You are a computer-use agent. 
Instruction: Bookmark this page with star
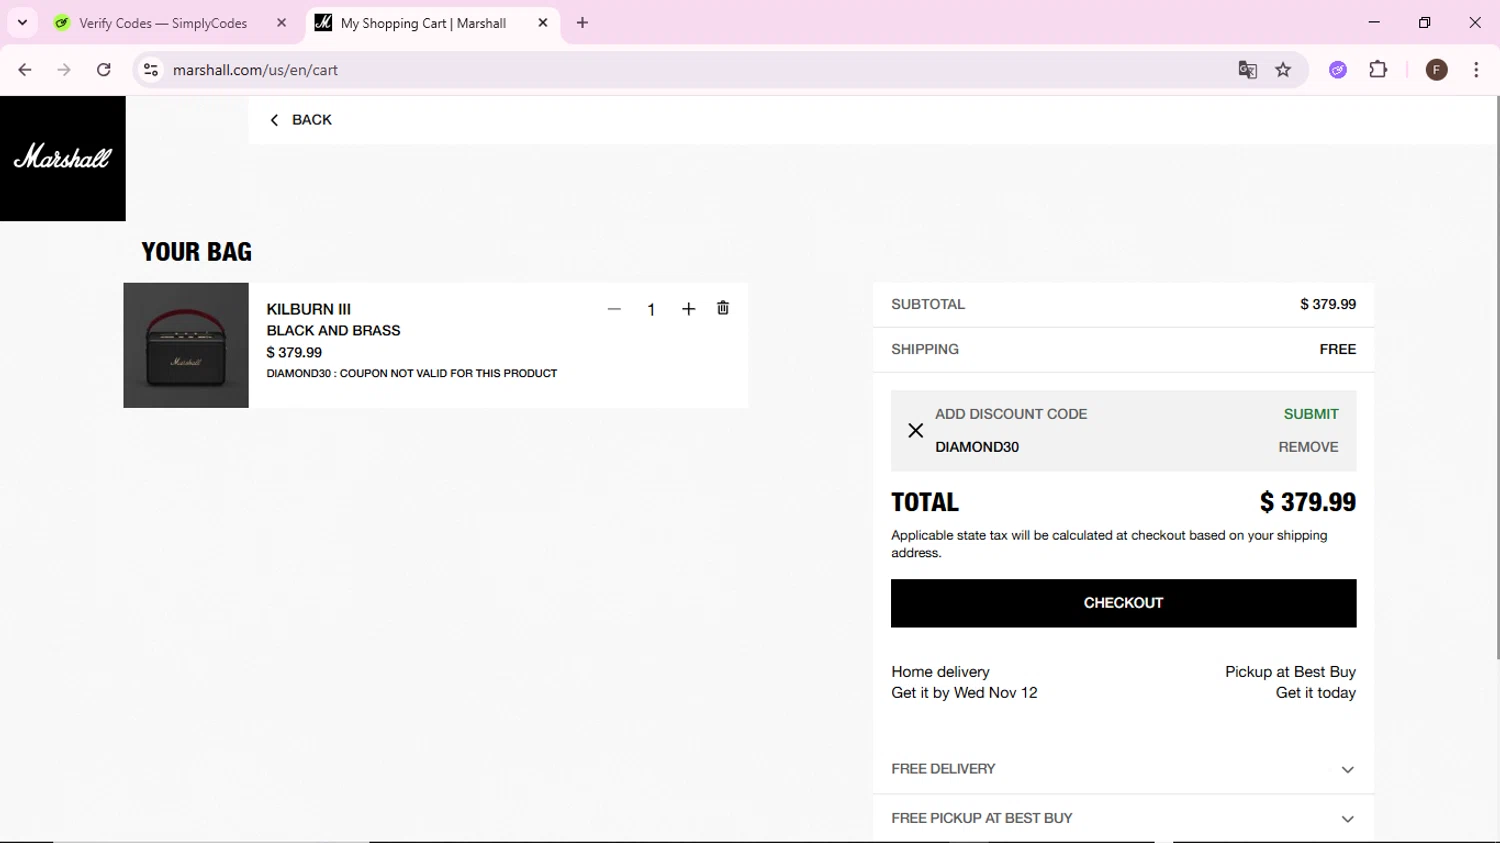pos(1283,70)
